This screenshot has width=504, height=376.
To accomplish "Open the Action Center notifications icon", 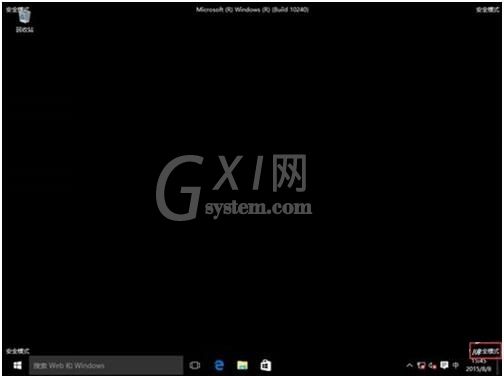I will point(444,366).
